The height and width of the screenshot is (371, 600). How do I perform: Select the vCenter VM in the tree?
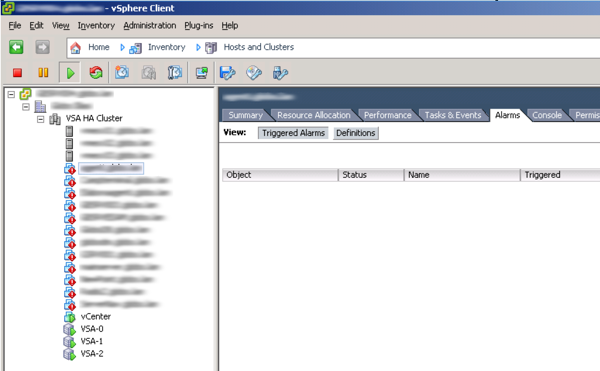click(x=96, y=317)
